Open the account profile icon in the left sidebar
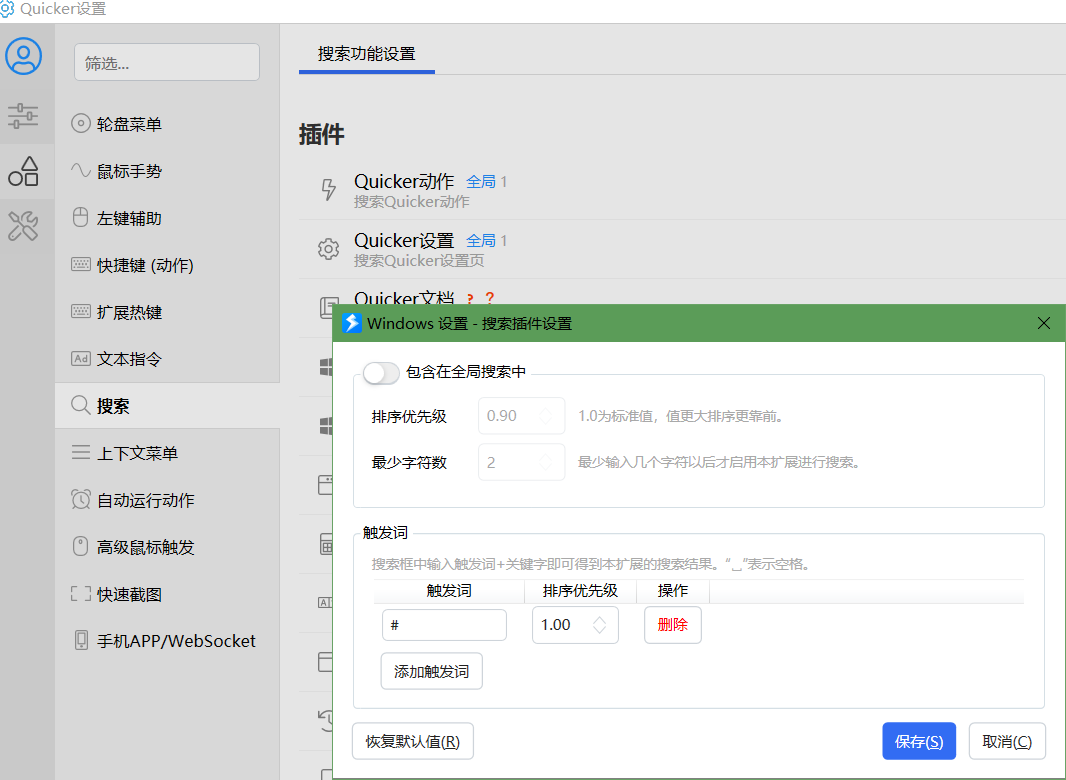The width and height of the screenshot is (1066, 780). [26, 56]
